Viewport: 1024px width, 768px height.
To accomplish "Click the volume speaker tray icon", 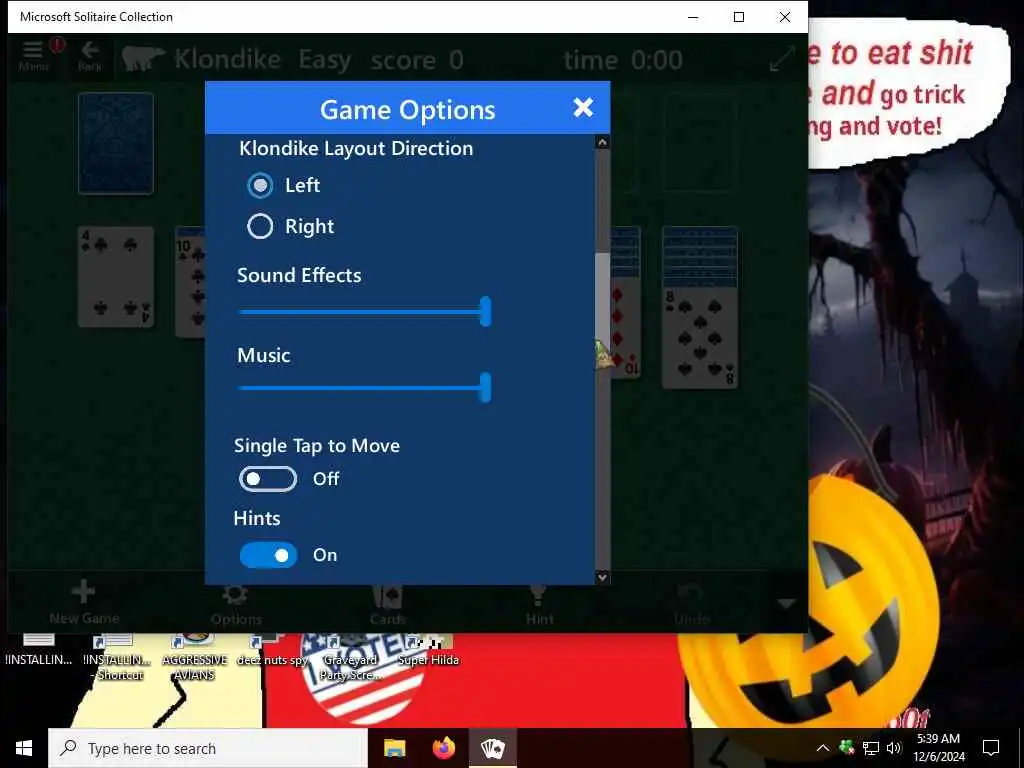I will 894,748.
